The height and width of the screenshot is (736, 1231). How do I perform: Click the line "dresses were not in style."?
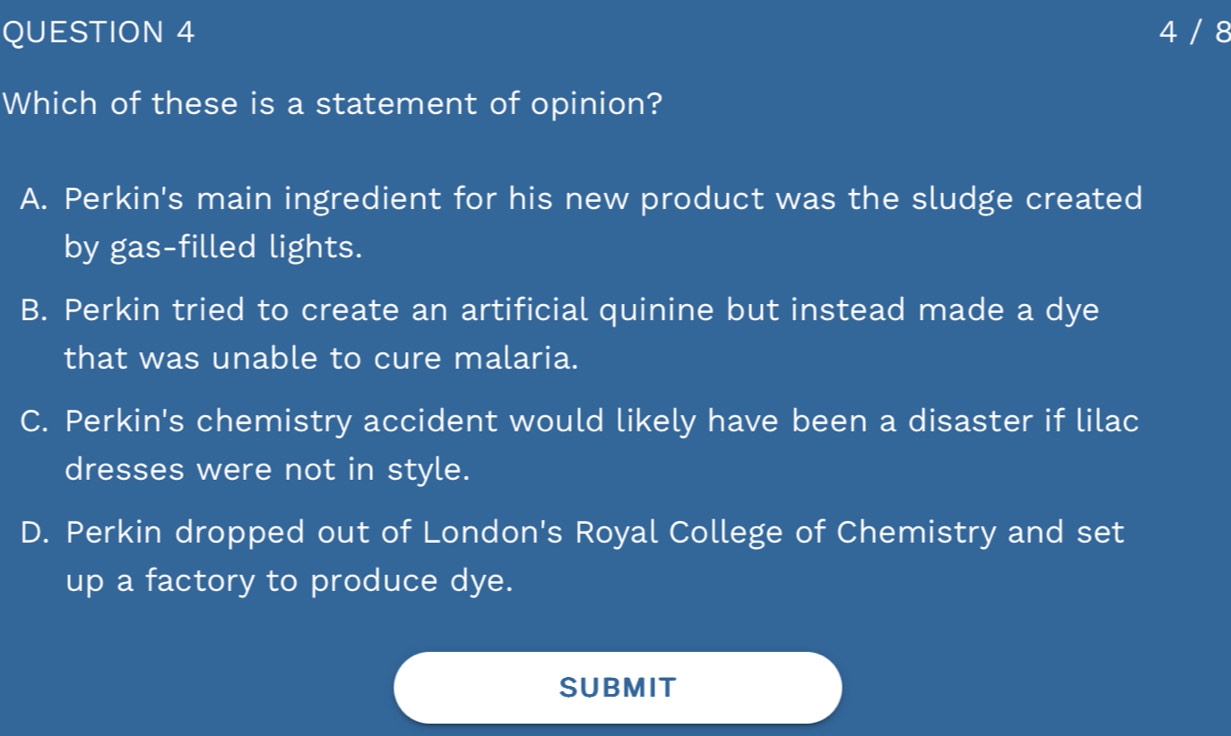(267, 469)
